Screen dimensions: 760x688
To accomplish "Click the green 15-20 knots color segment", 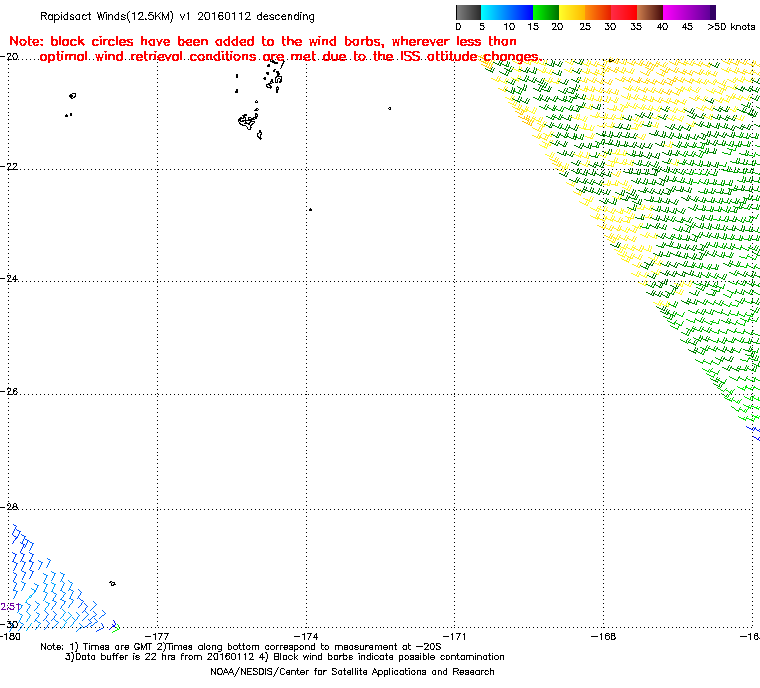I will pos(546,12).
